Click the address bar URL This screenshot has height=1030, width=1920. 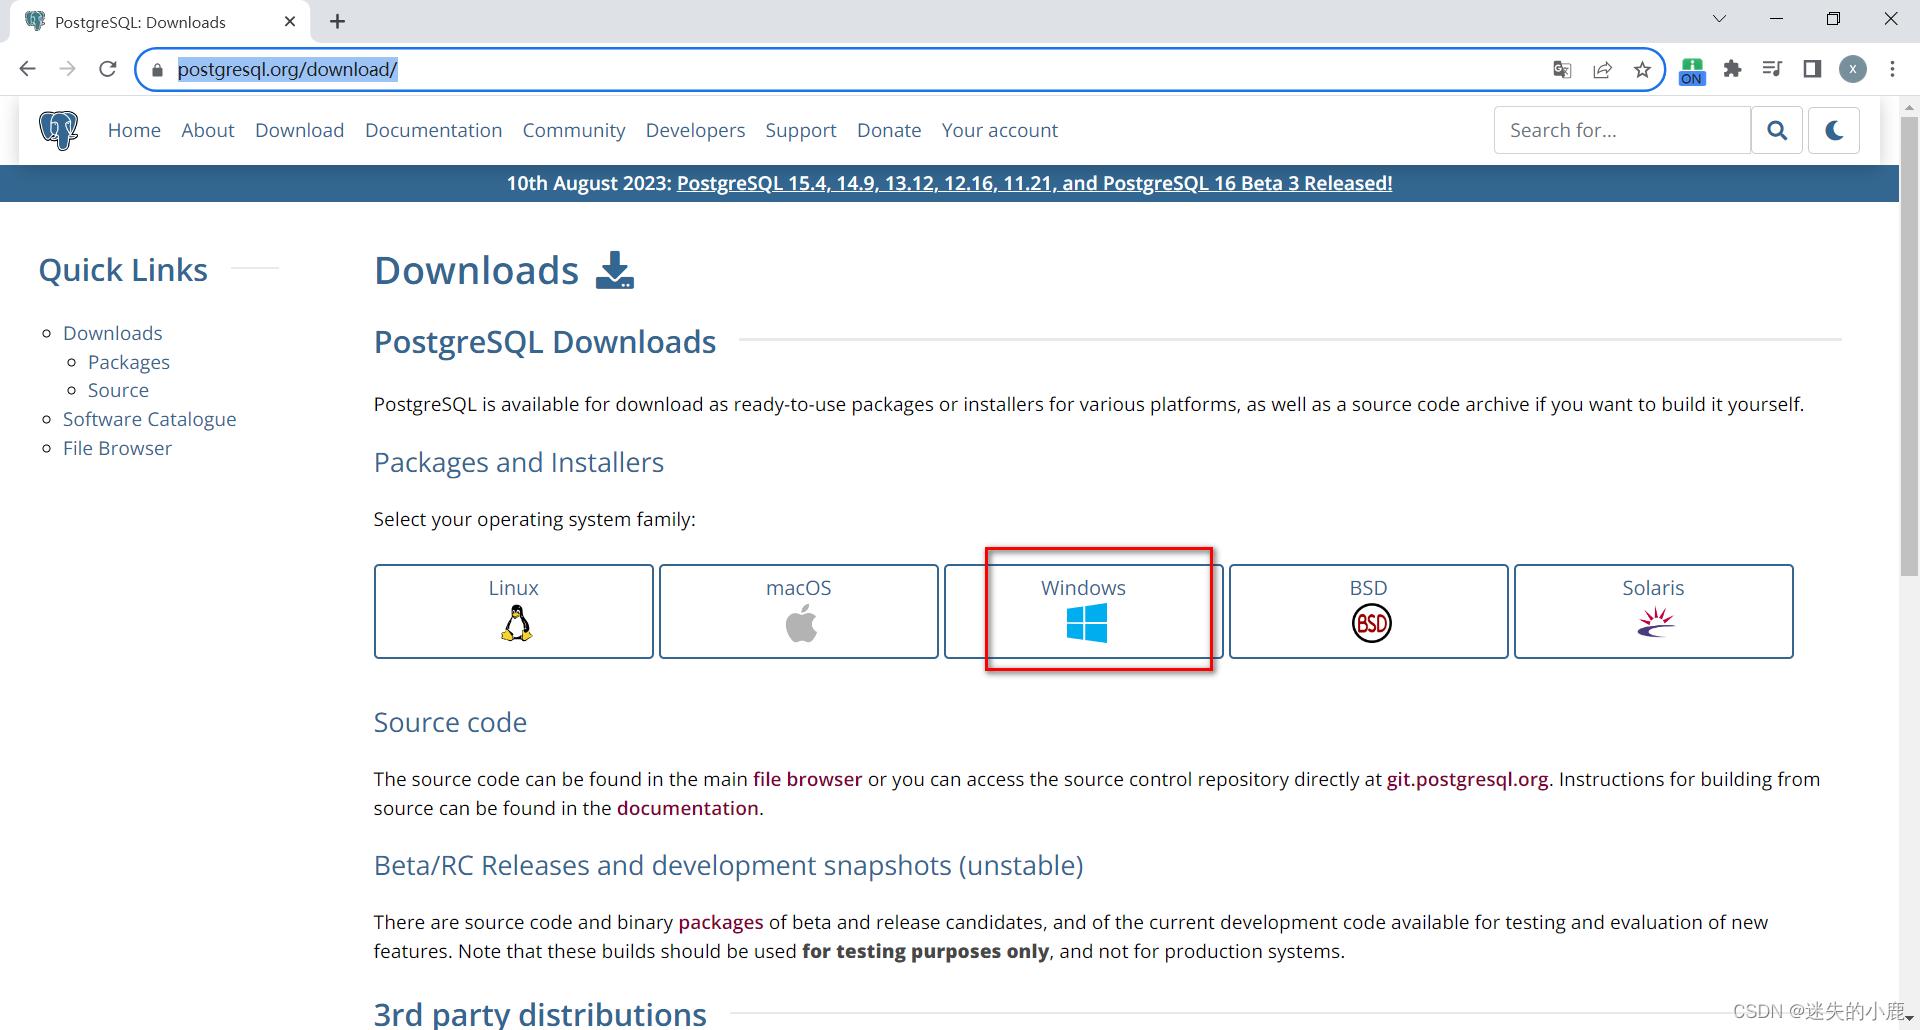(x=288, y=69)
